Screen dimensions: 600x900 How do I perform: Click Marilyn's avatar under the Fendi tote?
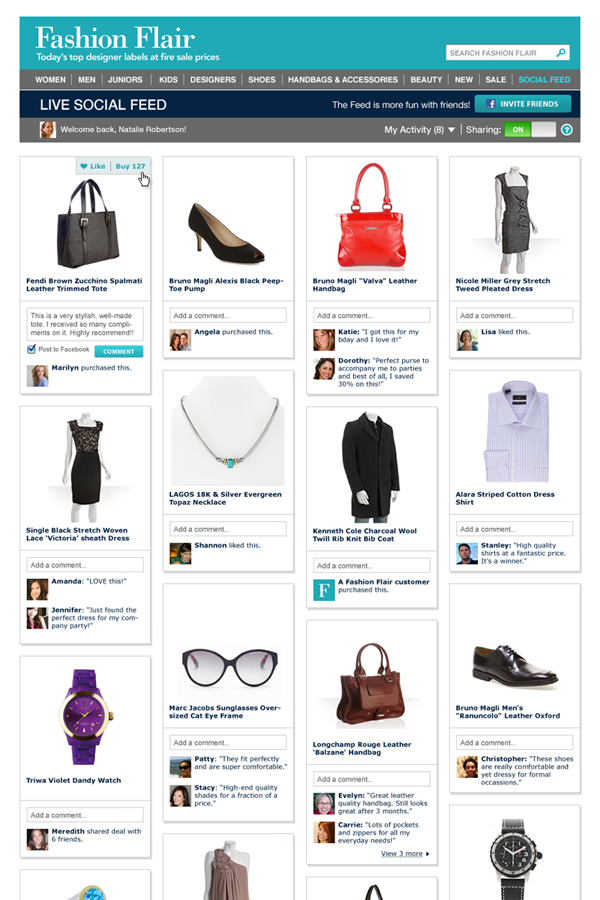tap(37, 375)
